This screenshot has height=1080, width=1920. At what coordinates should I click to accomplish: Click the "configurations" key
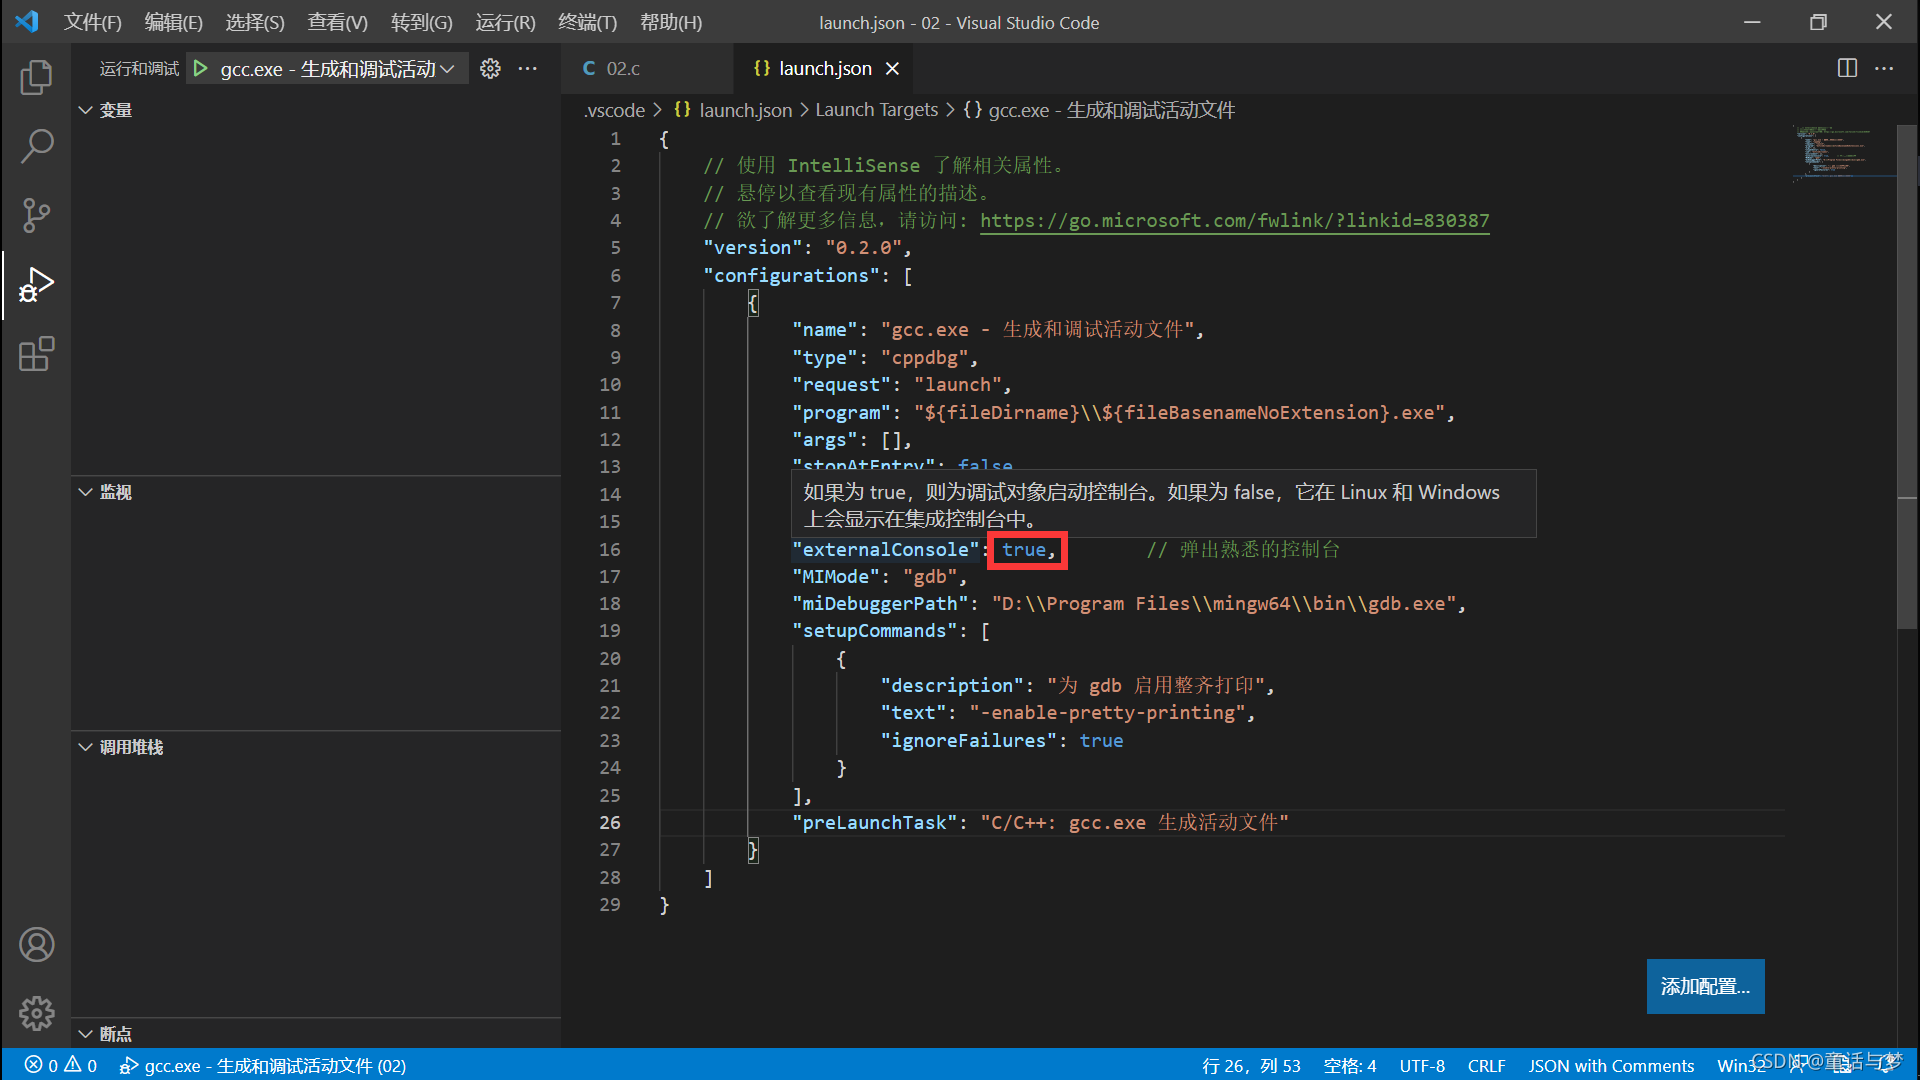pos(792,275)
